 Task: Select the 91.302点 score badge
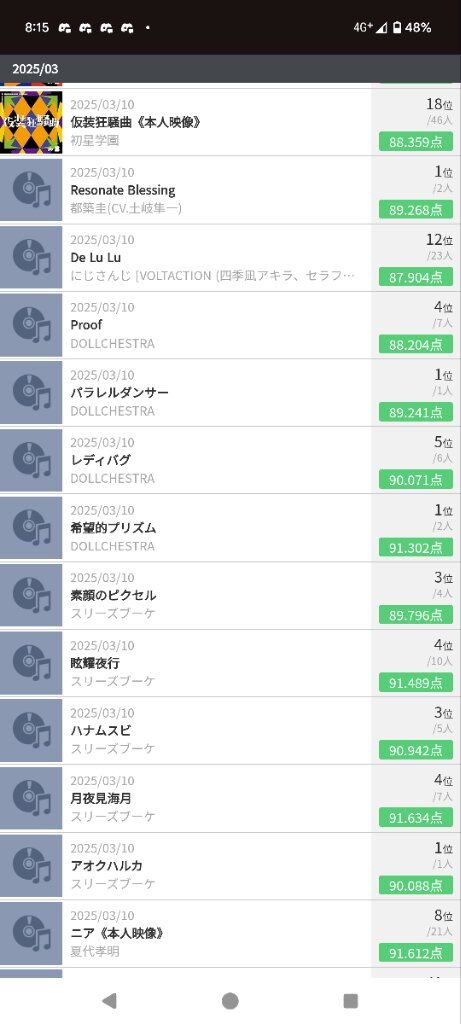415,547
